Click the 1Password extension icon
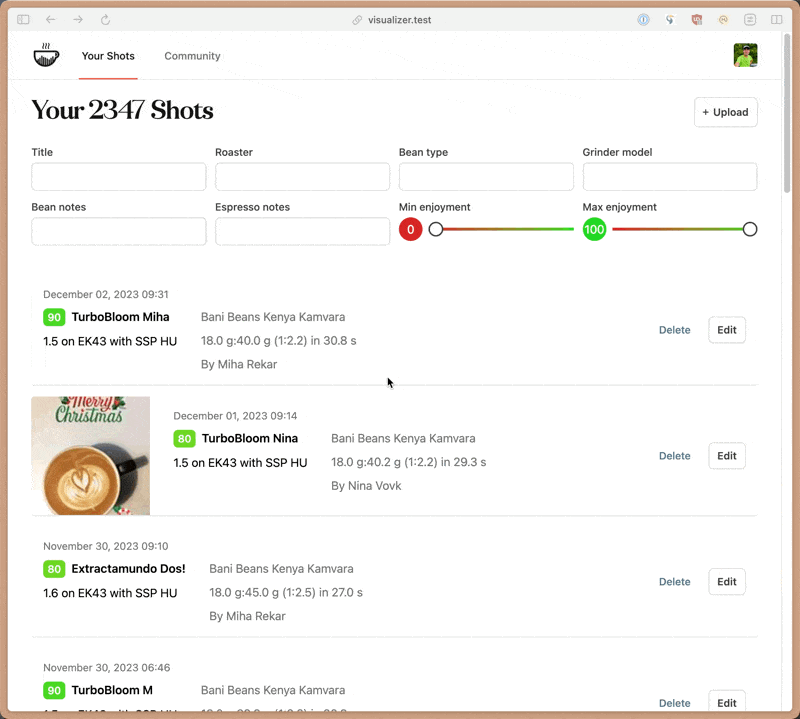 [x=644, y=20]
